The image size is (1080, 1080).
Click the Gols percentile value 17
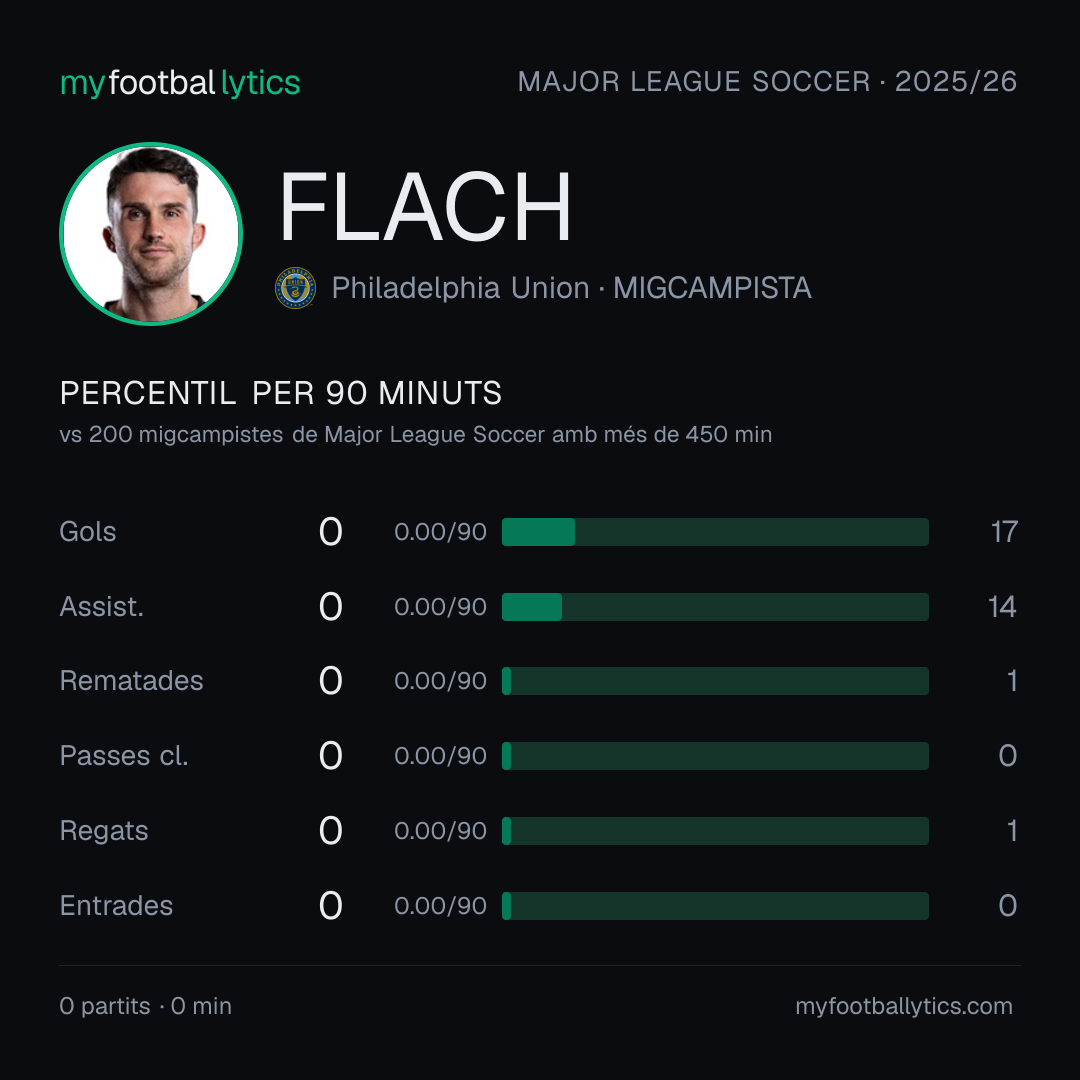click(x=1004, y=532)
